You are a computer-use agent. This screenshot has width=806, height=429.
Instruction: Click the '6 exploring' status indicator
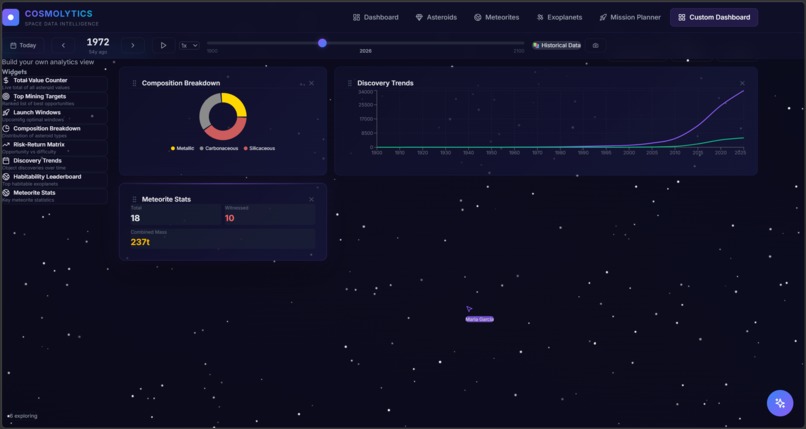point(23,416)
